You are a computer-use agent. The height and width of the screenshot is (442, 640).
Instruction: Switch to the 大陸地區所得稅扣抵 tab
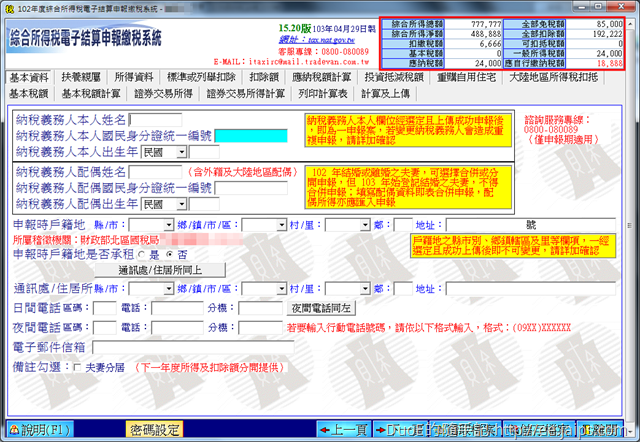(x=553, y=77)
